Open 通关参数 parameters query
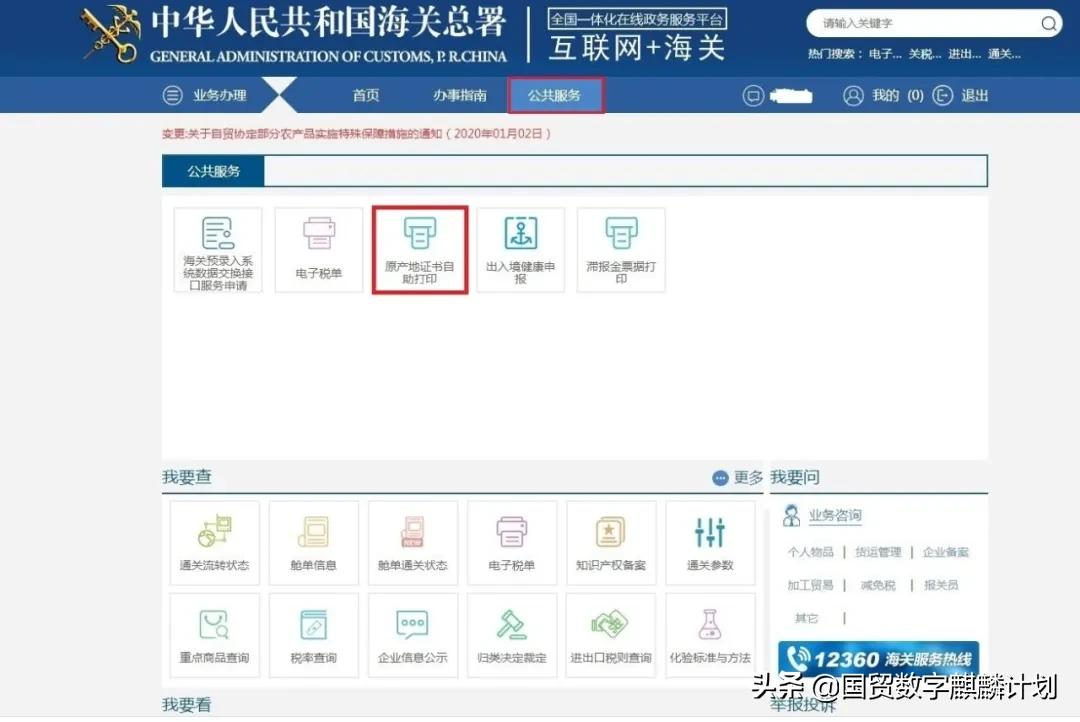The image size is (1080, 722). point(710,541)
